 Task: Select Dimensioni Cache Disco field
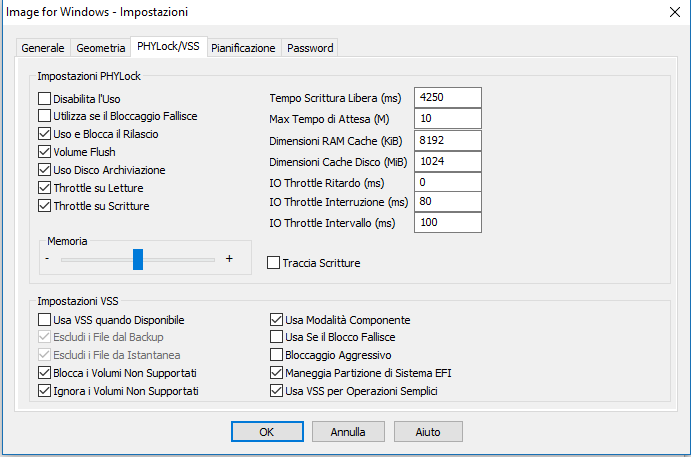(x=448, y=161)
